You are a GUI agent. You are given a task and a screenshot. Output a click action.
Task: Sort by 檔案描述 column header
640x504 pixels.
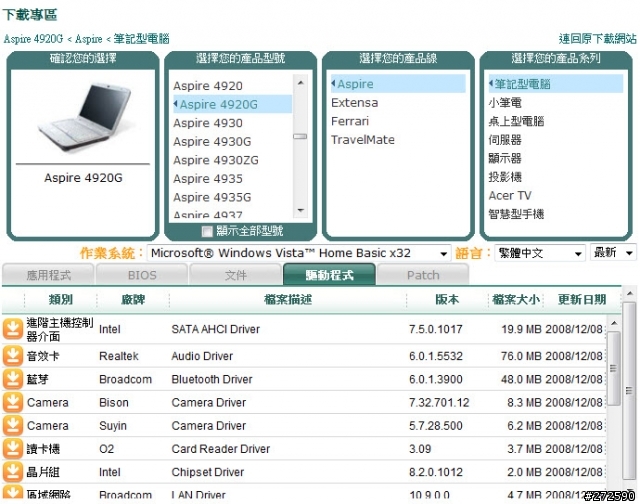coord(288,300)
